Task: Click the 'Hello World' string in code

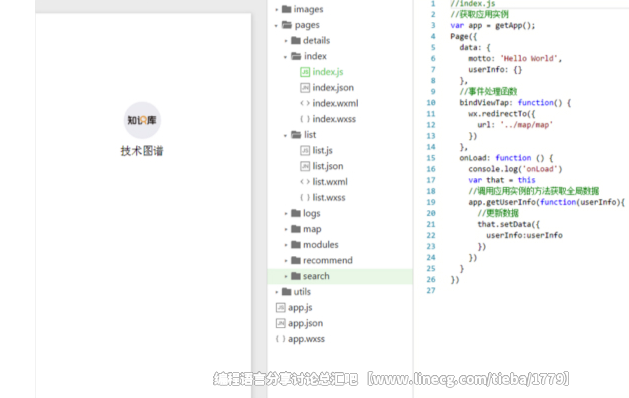Action: 528,59
